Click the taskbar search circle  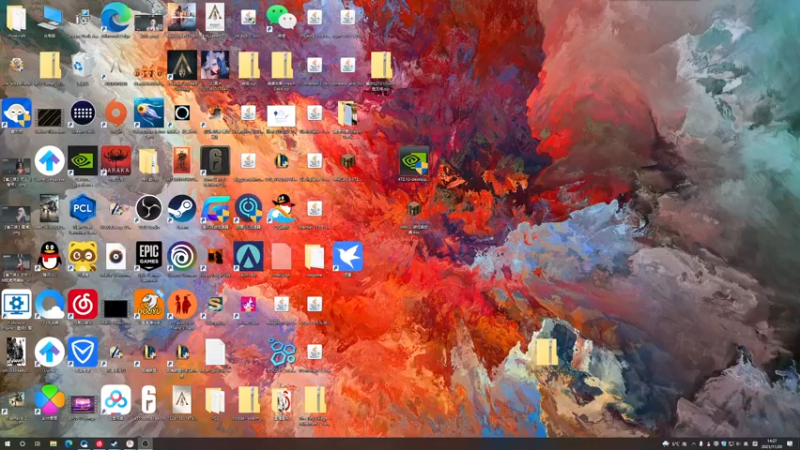tap(22, 444)
